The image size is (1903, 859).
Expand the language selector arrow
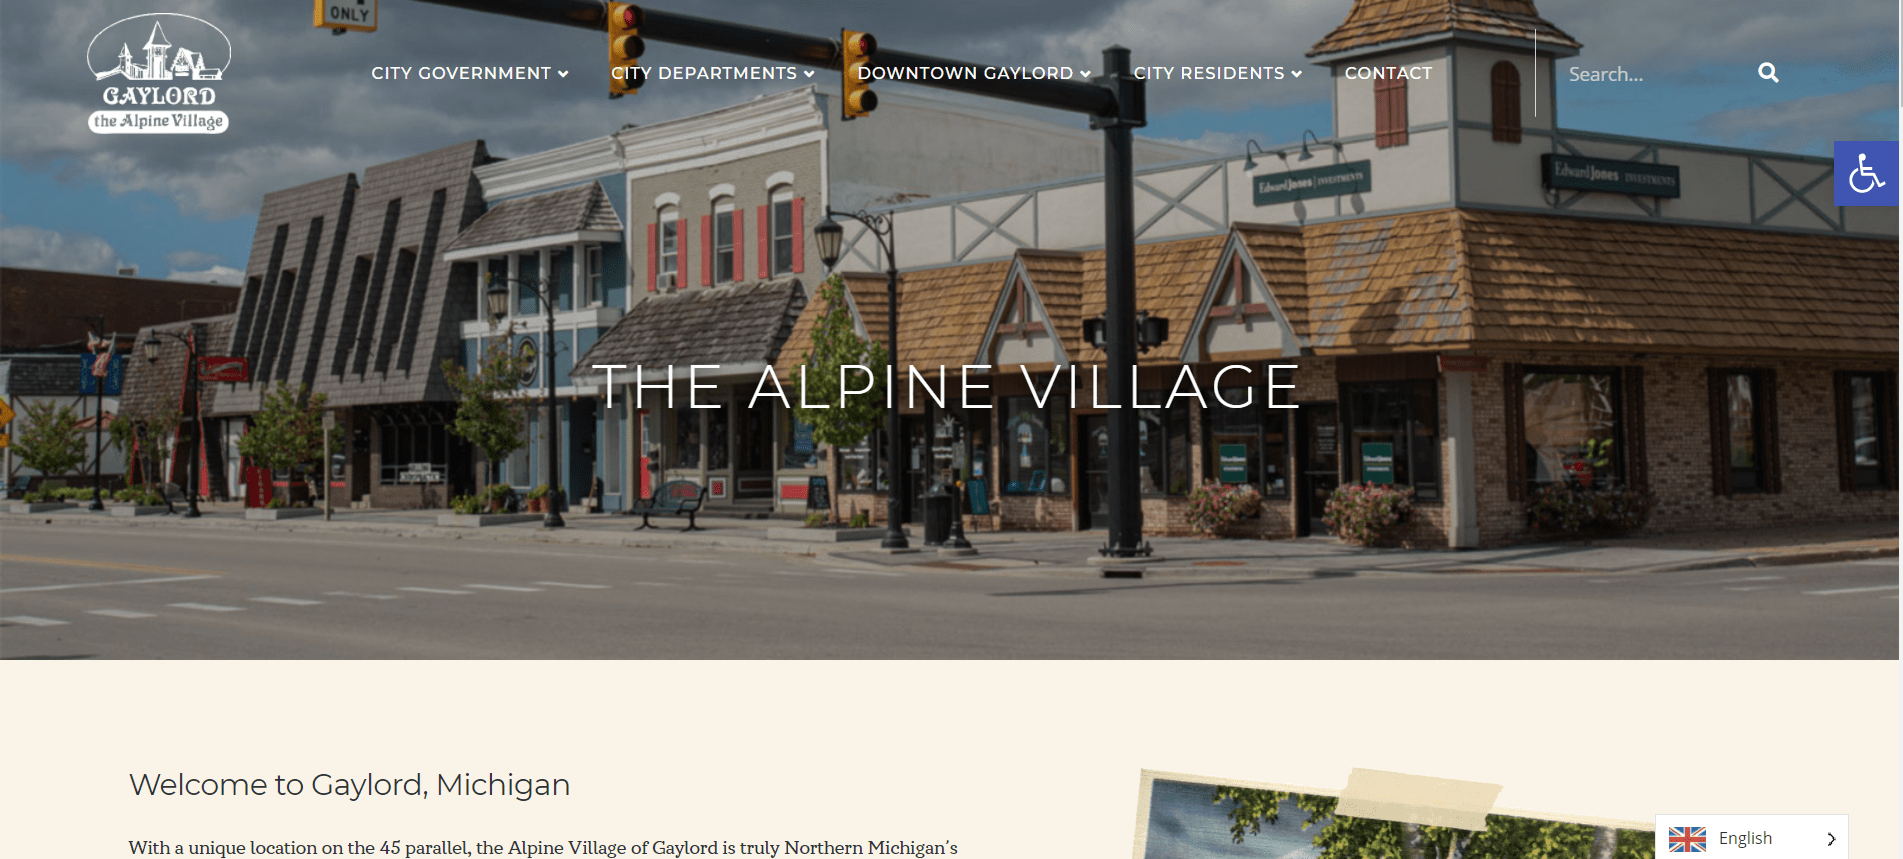tap(1831, 839)
